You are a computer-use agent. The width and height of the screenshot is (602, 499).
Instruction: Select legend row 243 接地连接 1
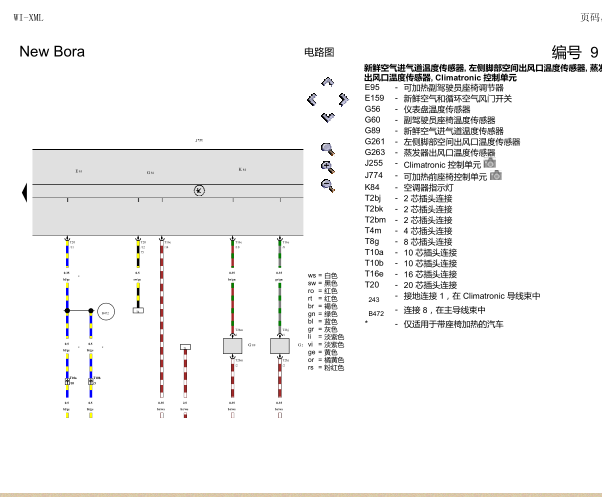[x=452, y=297]
